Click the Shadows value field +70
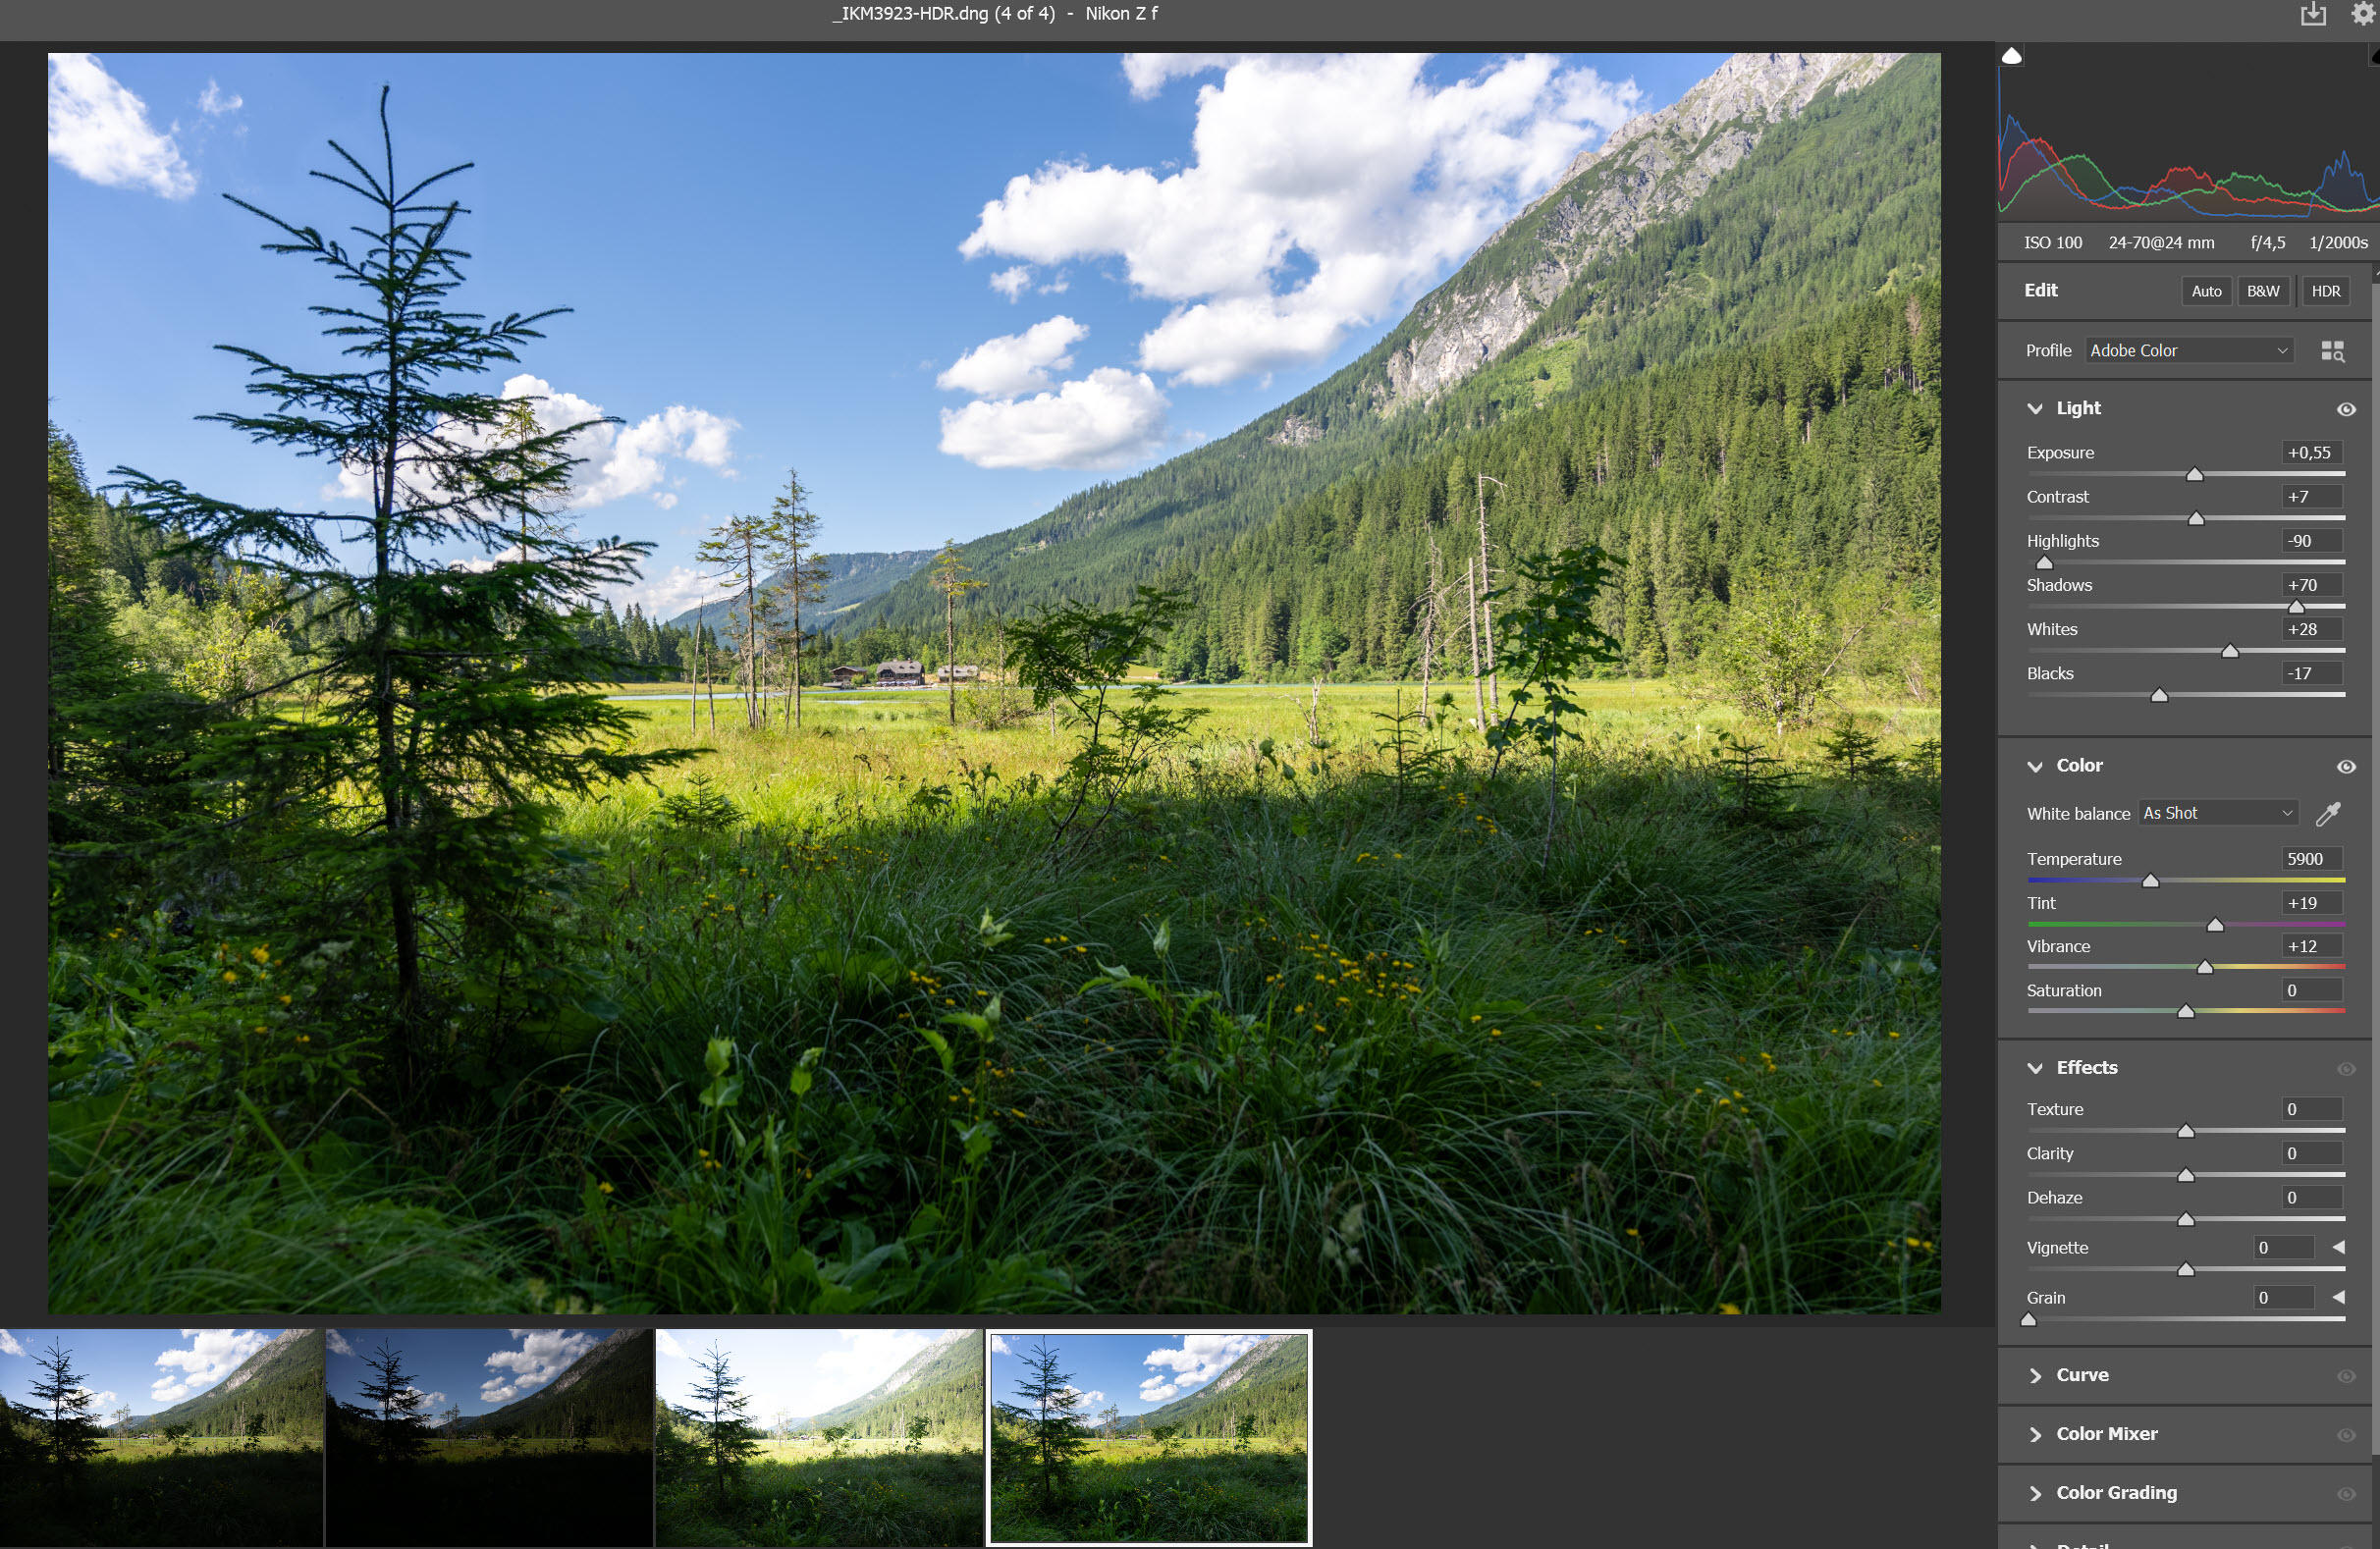This screenshot has width=2380, height=1549. [2313, 585]
